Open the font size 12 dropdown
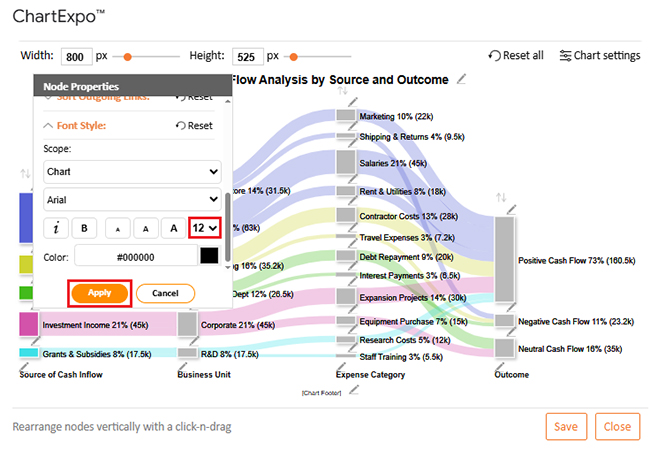This screenshot has width=650, height=450. coord(205,228)
